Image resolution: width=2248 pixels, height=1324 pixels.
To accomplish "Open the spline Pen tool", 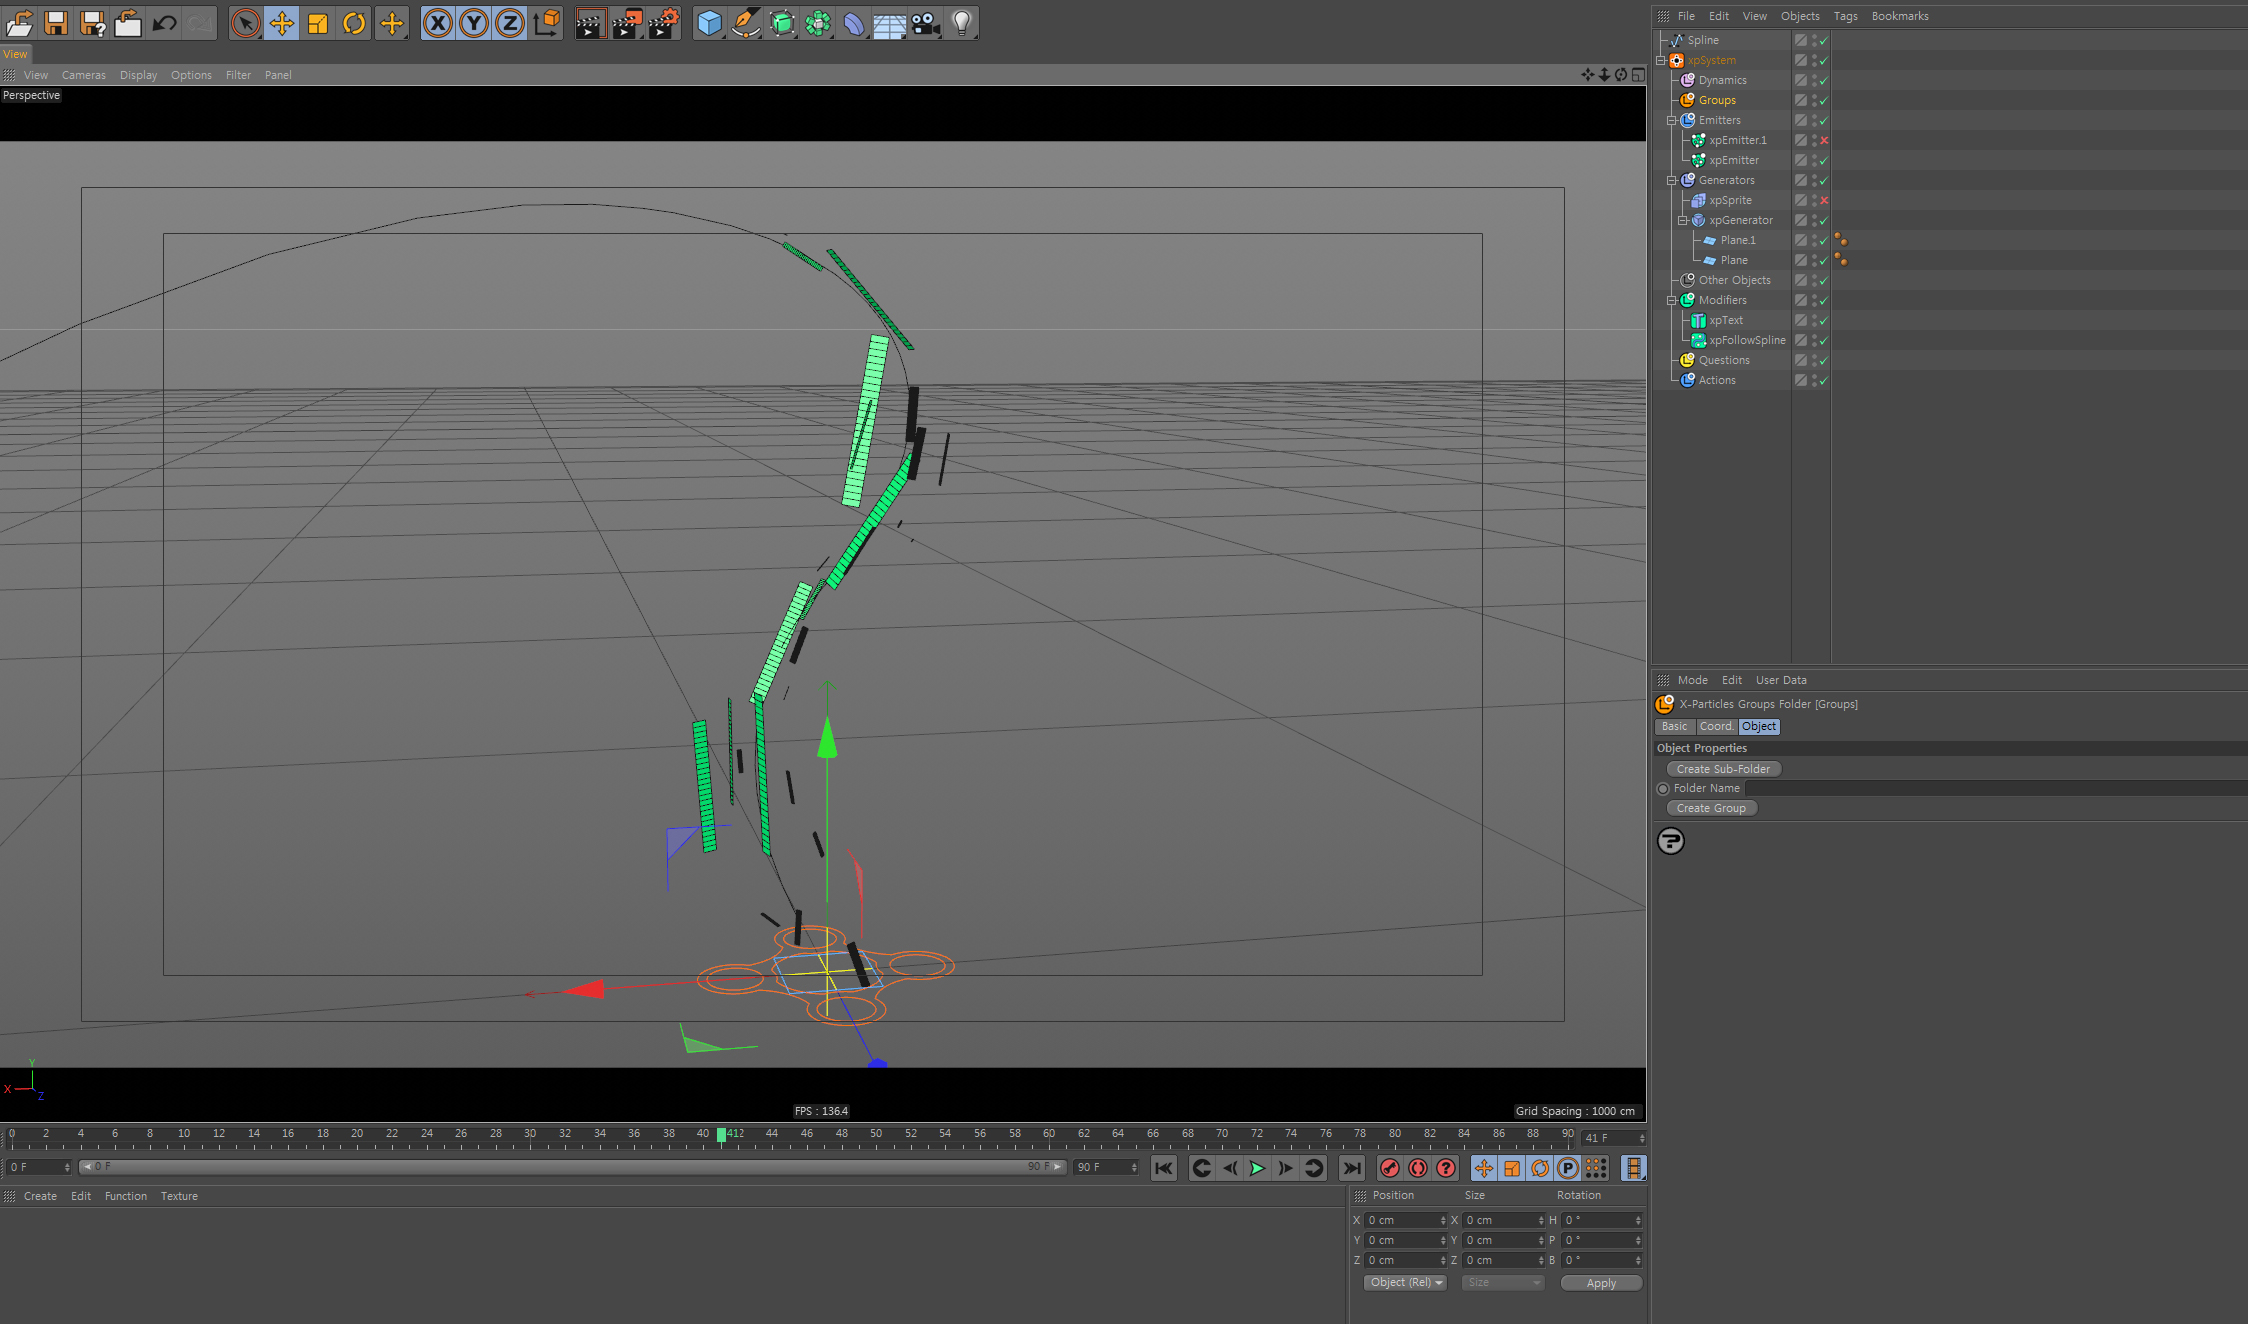I will (x=745, y=22).
